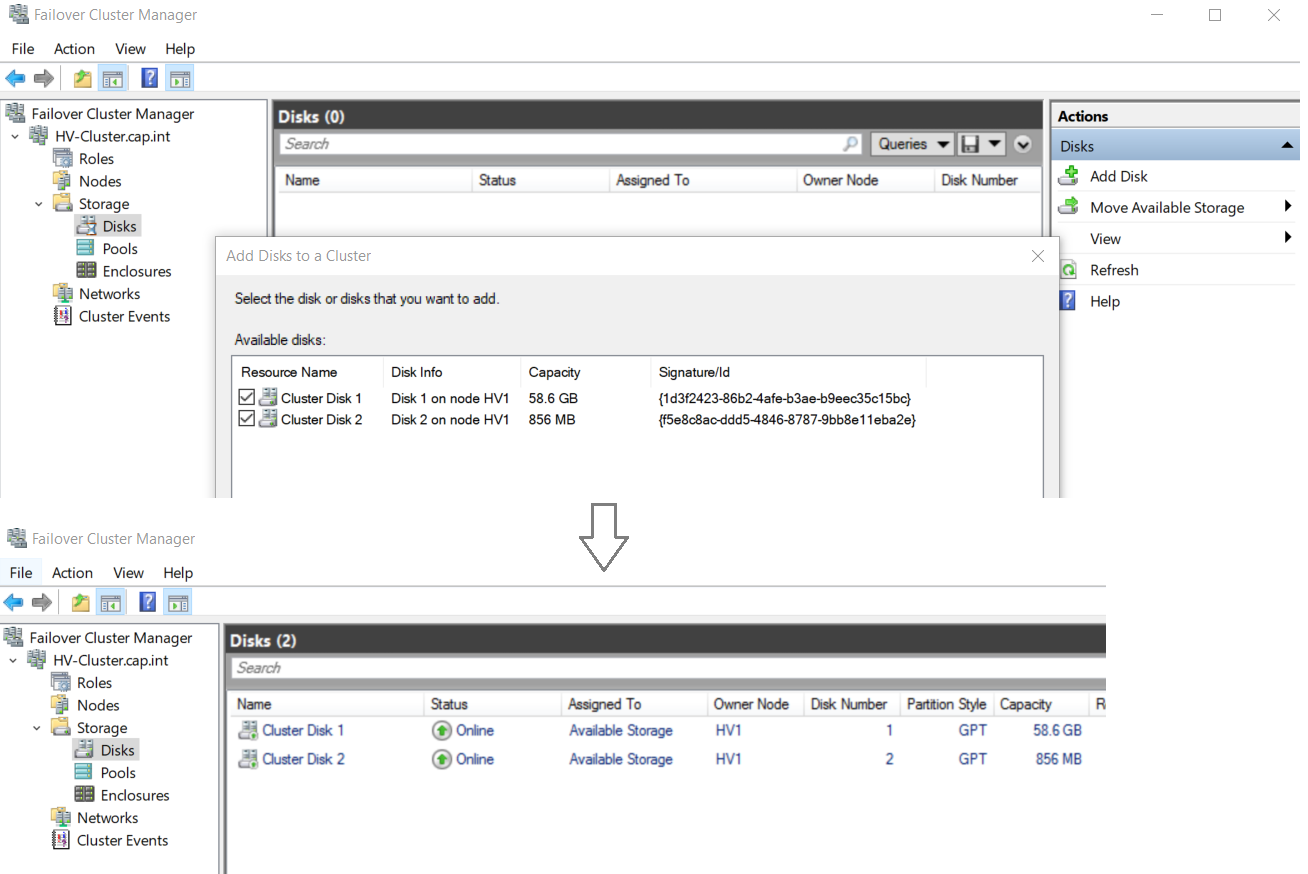This screenshot has width=1308, height=874.
Task: Click Cluster Disk 2 row in Disks (2) list
Action: tap(667, 759)
